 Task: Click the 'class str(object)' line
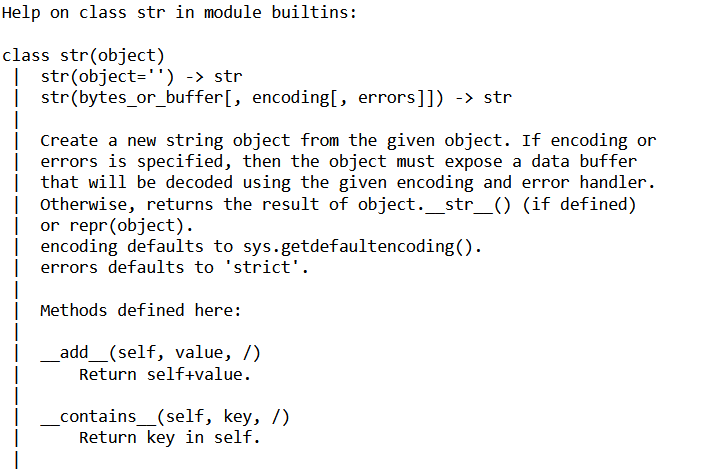pos(83,56)
